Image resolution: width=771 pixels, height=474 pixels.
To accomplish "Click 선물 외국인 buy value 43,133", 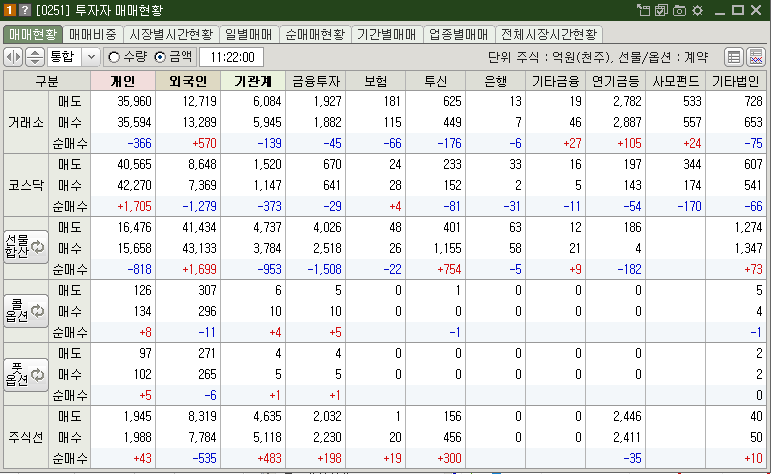I will [199, 248].
